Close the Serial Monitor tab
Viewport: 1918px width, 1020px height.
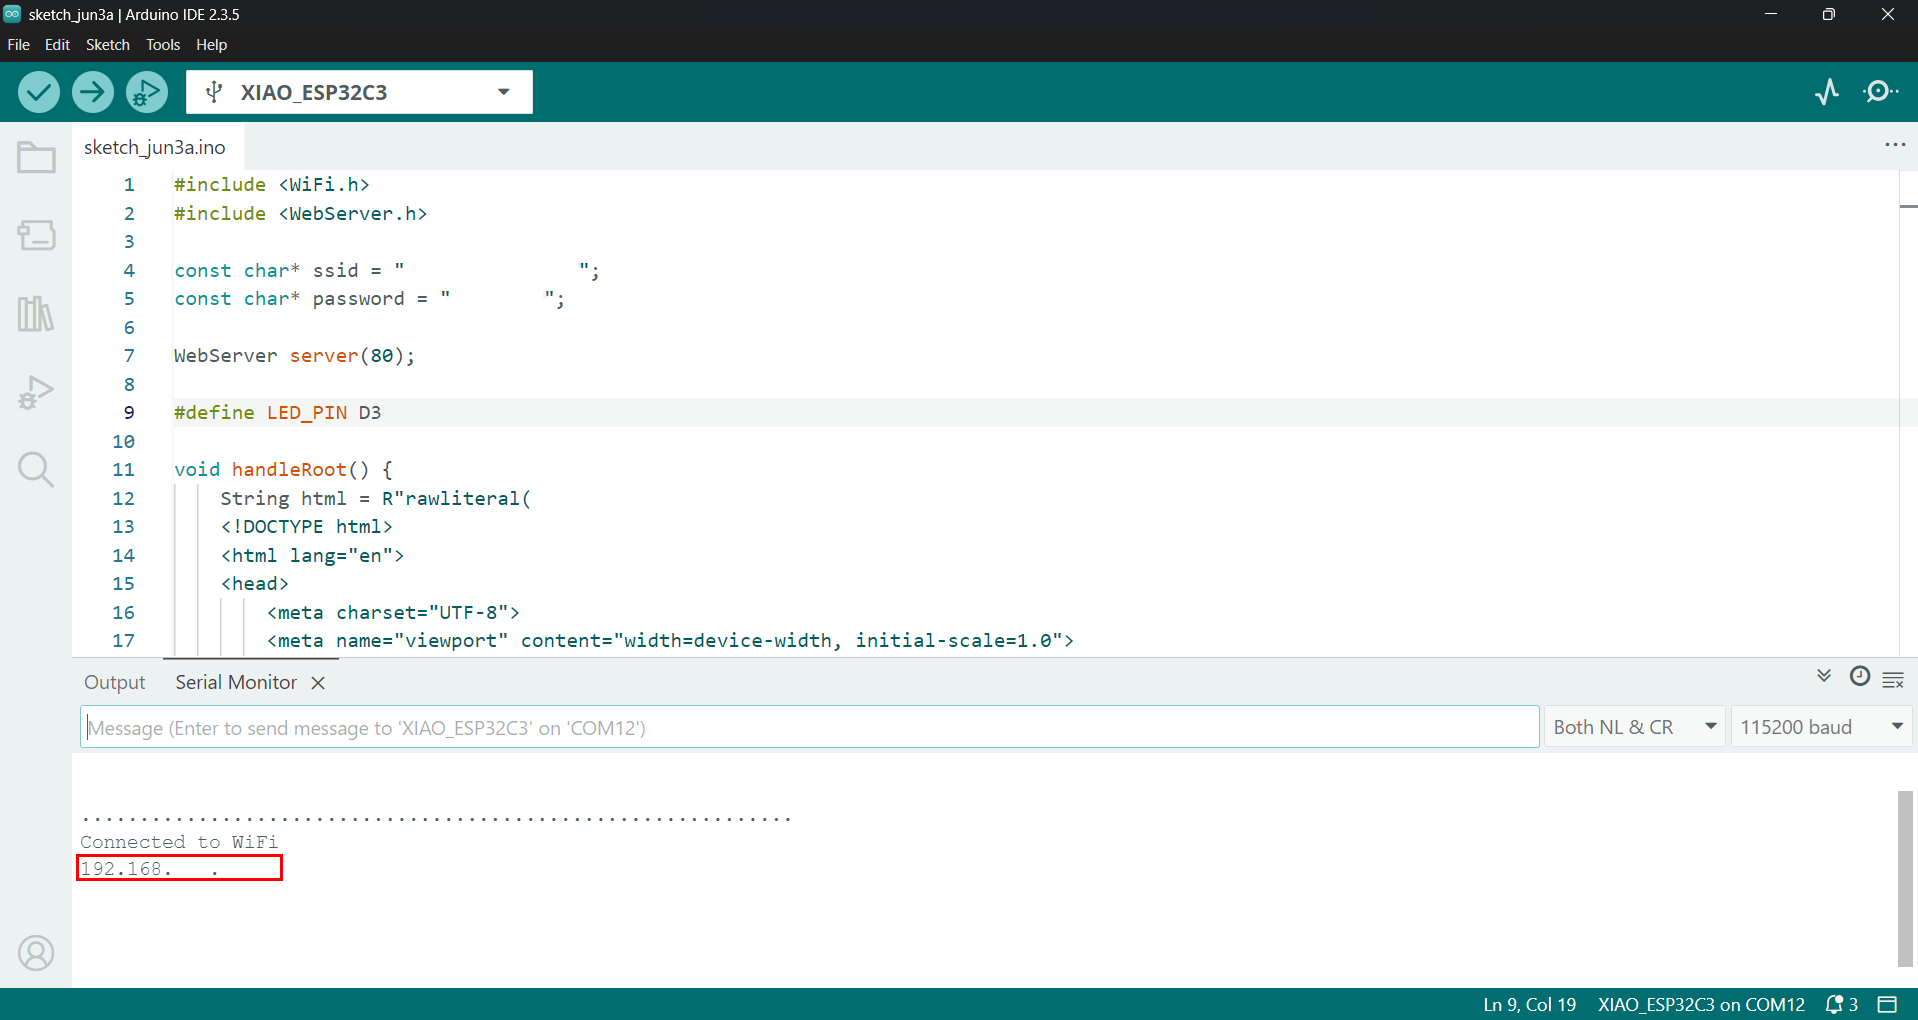pyautogui.click(x=318, y=683)
